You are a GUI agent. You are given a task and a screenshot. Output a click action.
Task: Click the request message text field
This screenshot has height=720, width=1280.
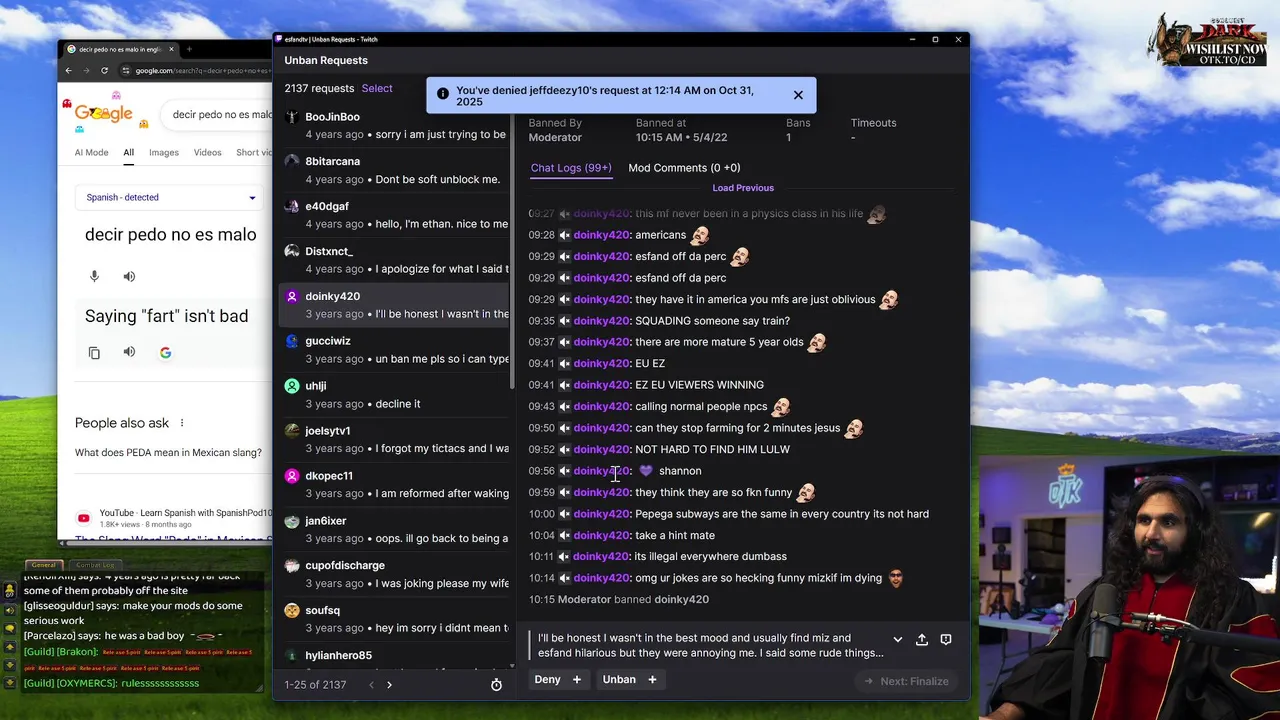point(710,646)
